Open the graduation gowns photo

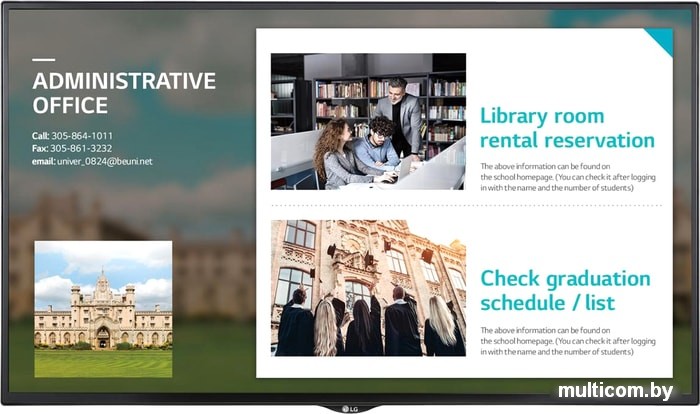(x=368, y=288)
